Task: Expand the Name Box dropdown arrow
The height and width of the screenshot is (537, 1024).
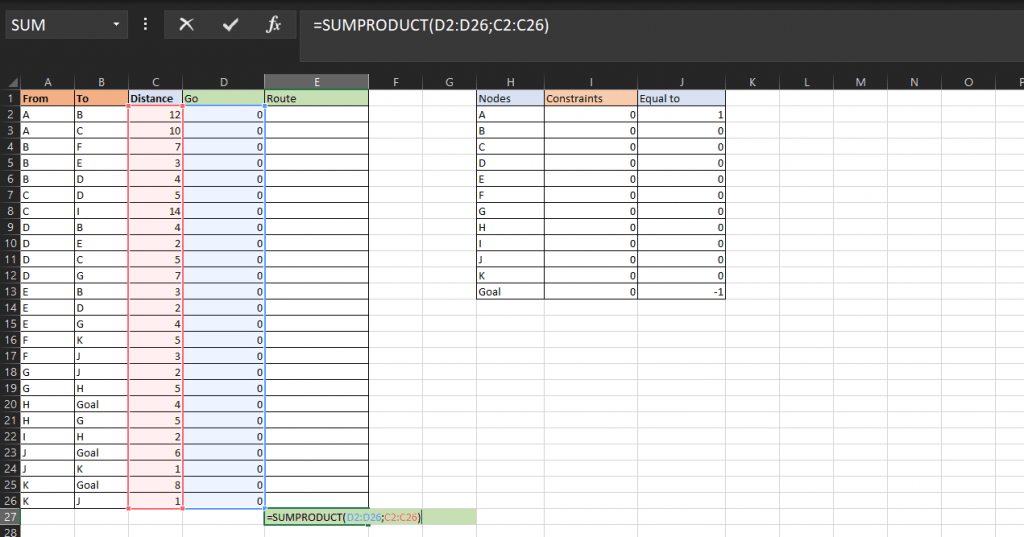Action: (117, 25)
